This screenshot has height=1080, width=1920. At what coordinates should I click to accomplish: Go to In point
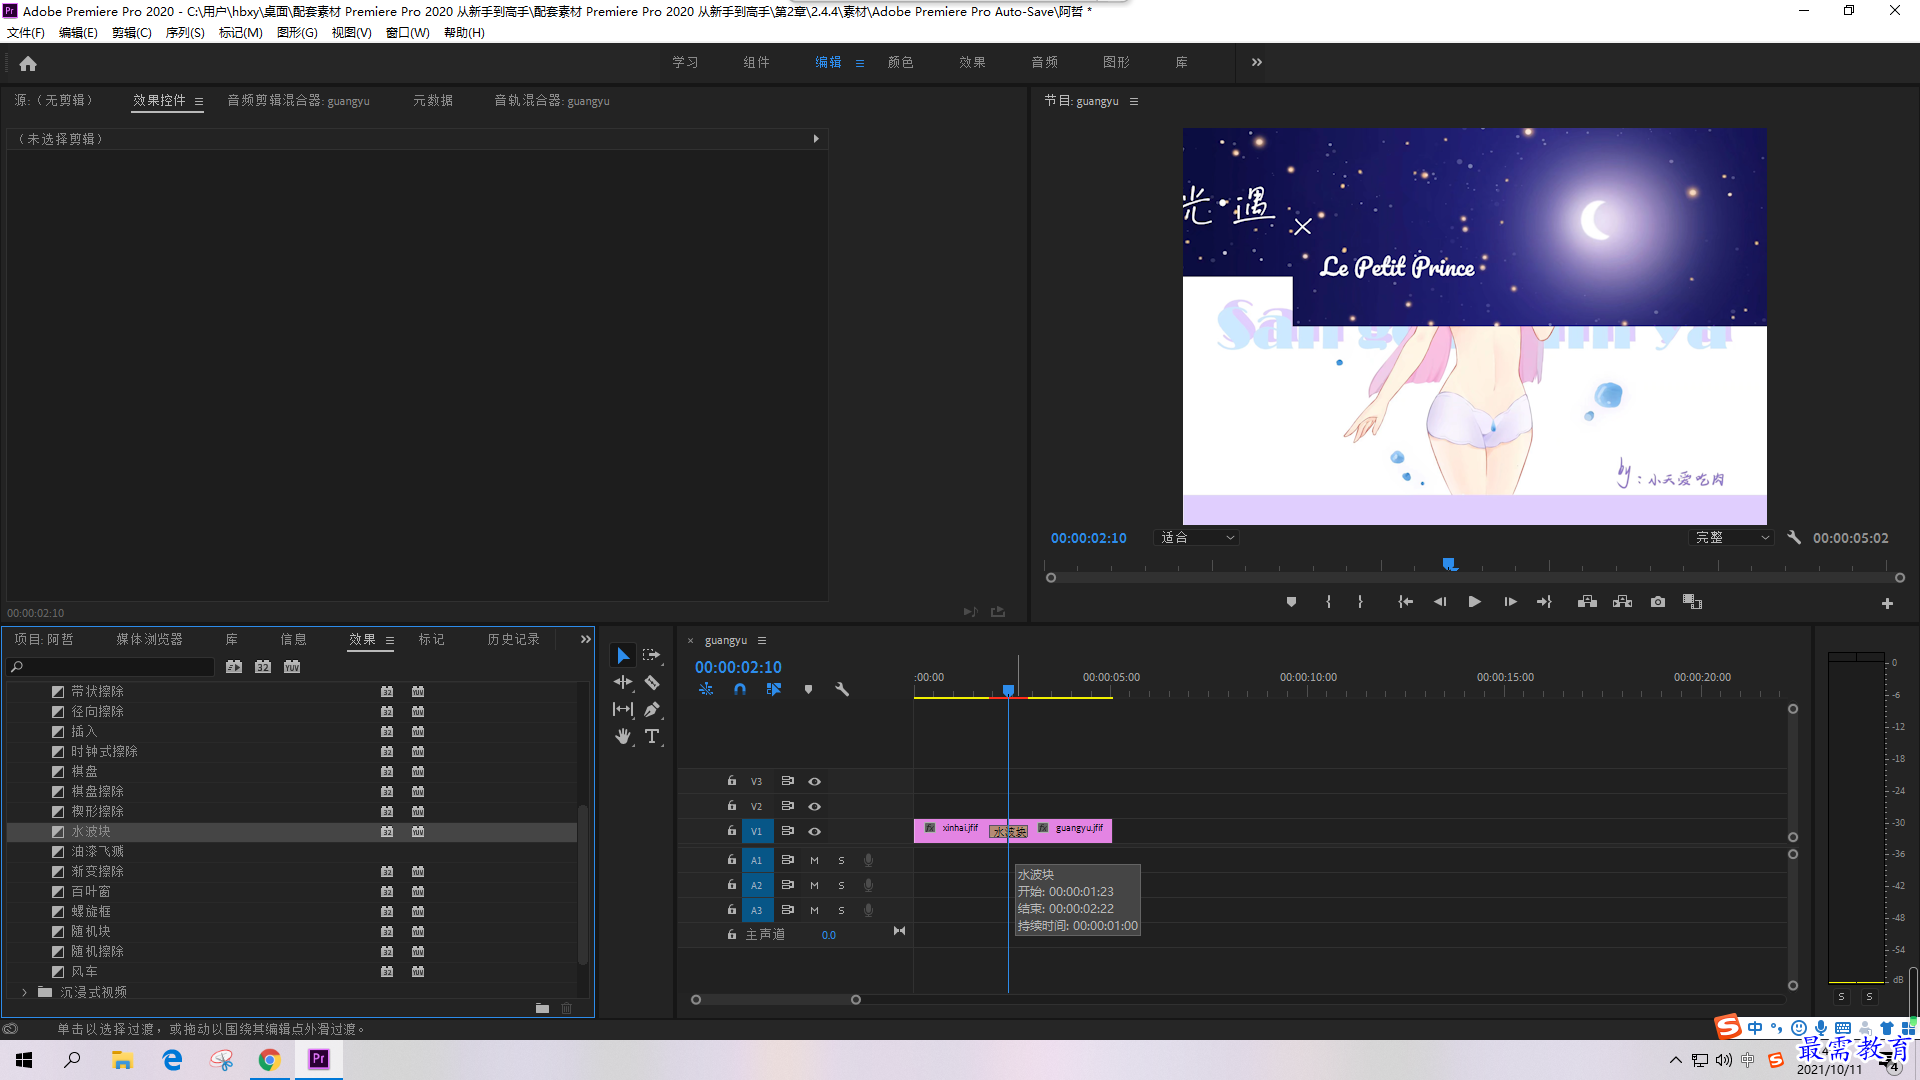1405,602
